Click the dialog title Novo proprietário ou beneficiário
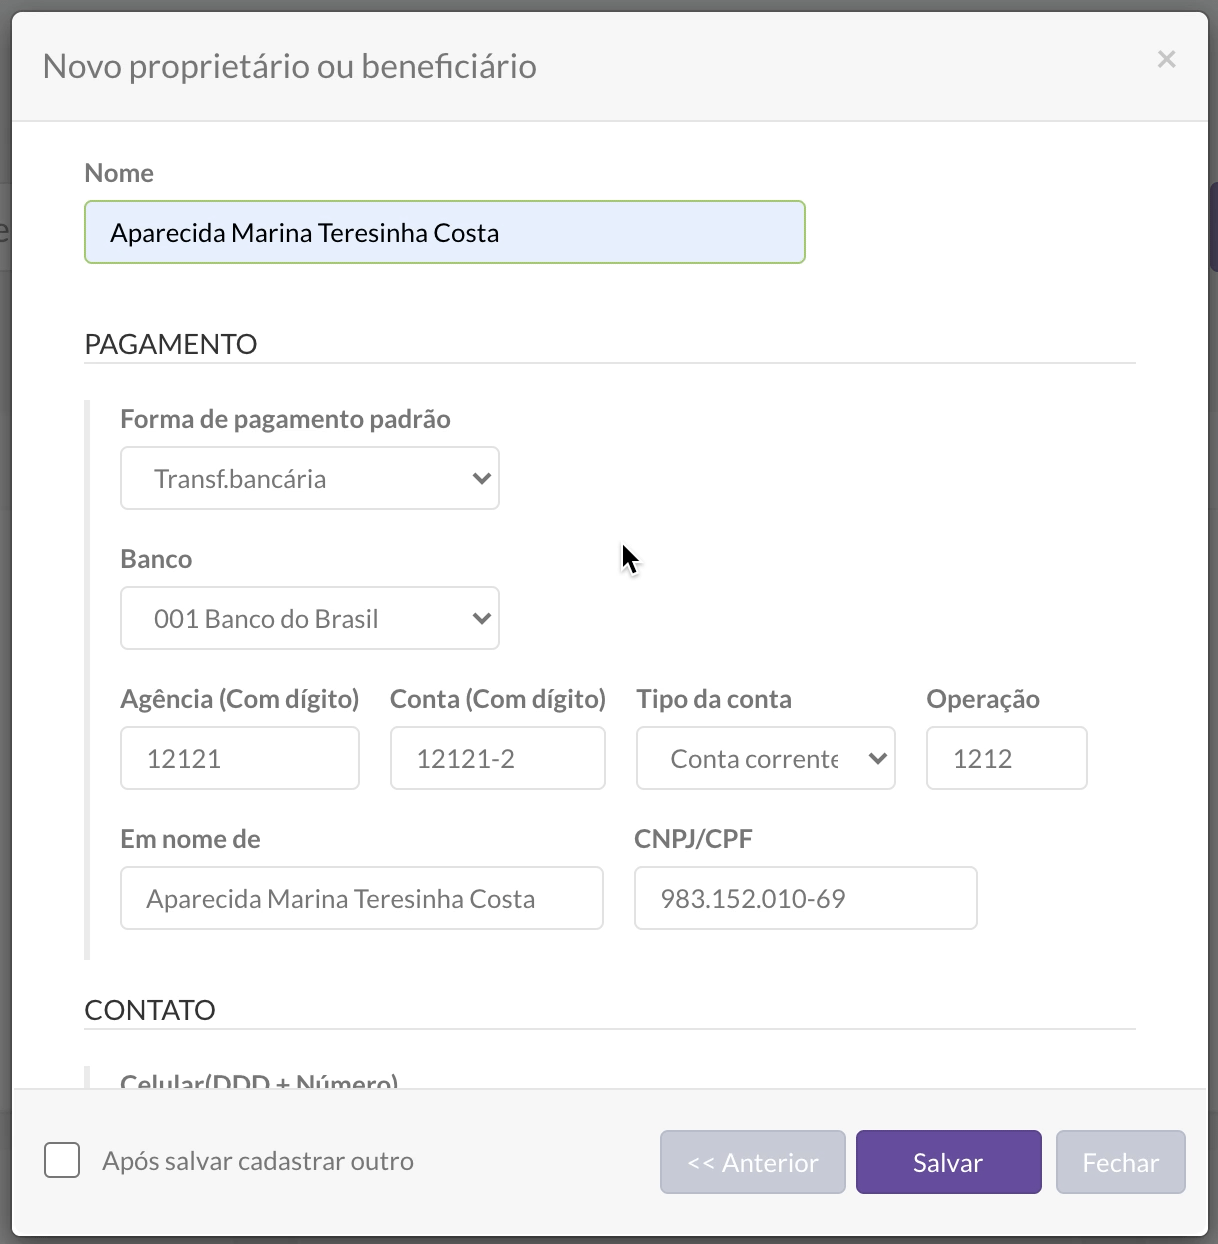 (290, 67)
